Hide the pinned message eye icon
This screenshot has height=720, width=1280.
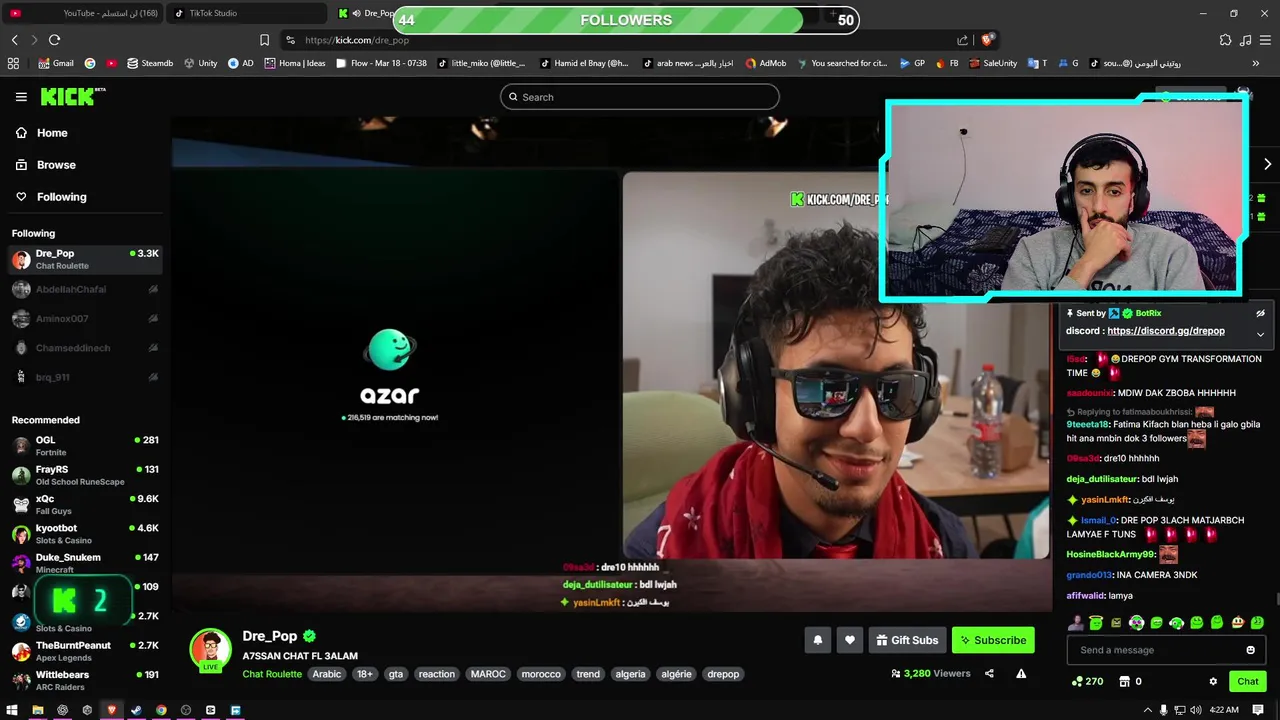click(1260, 313)
